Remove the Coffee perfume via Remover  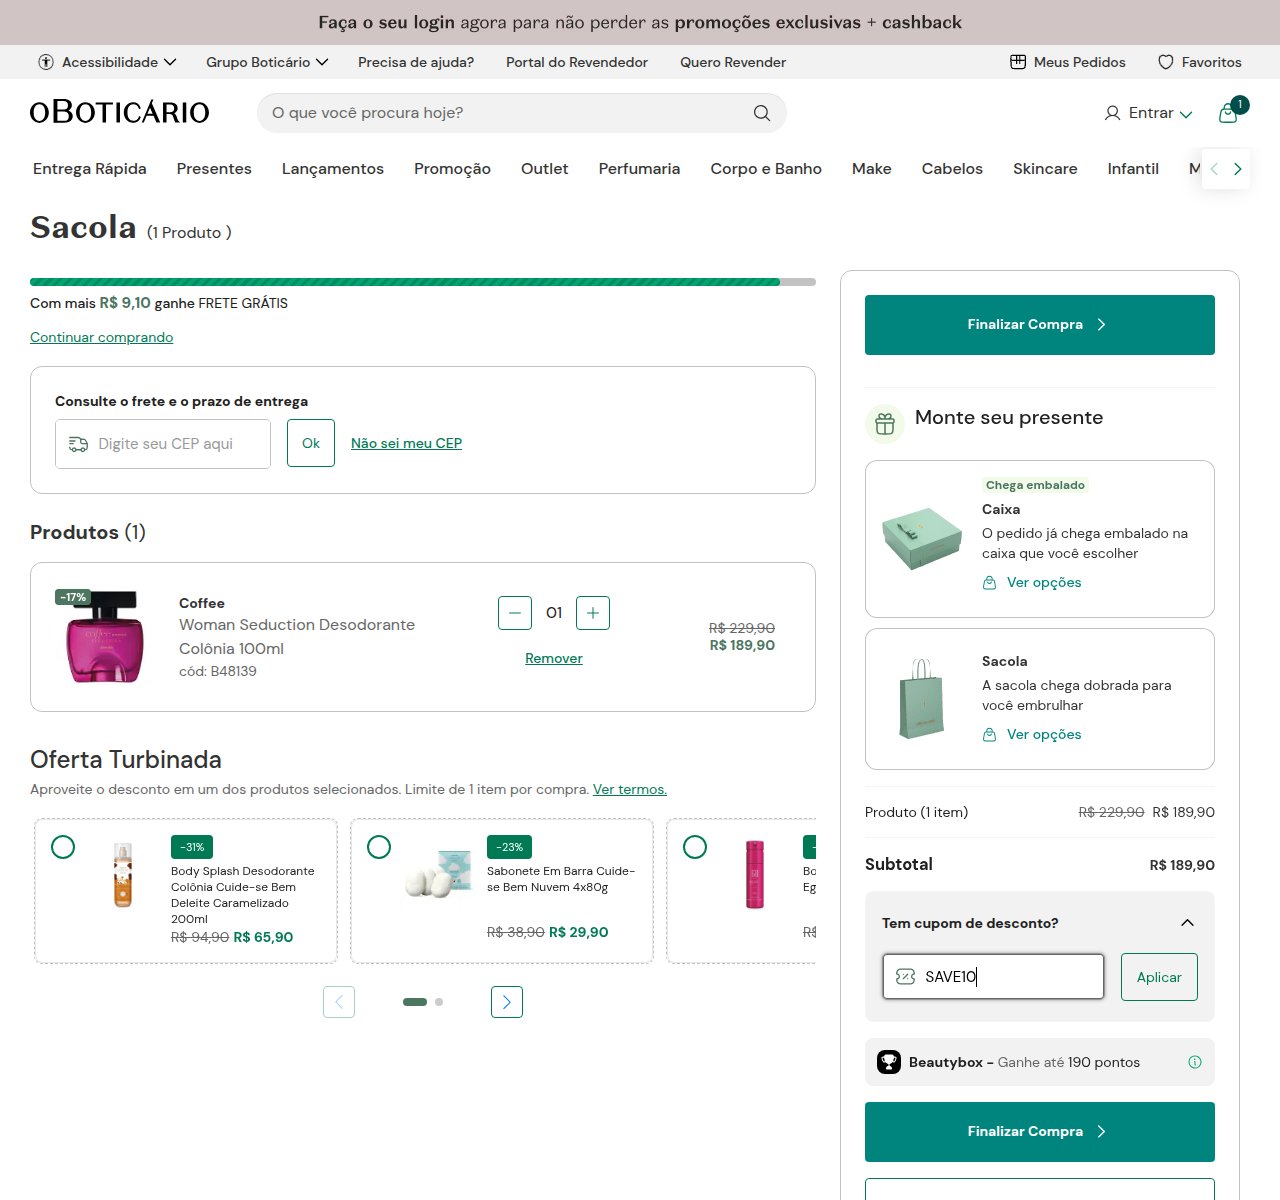pyautogui.click(x=554, y=658)
